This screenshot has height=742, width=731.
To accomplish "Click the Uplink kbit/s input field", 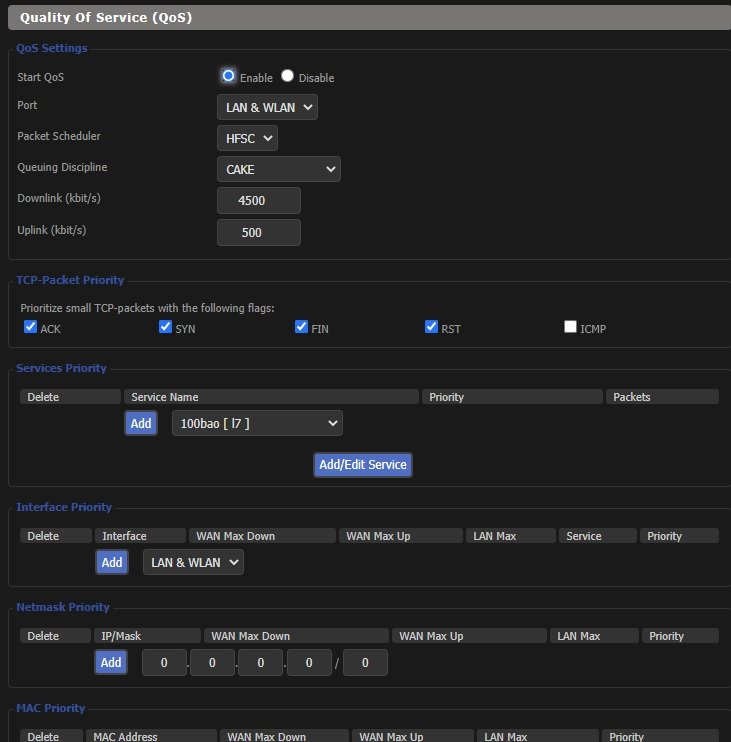I will click(x=258, y=232).
